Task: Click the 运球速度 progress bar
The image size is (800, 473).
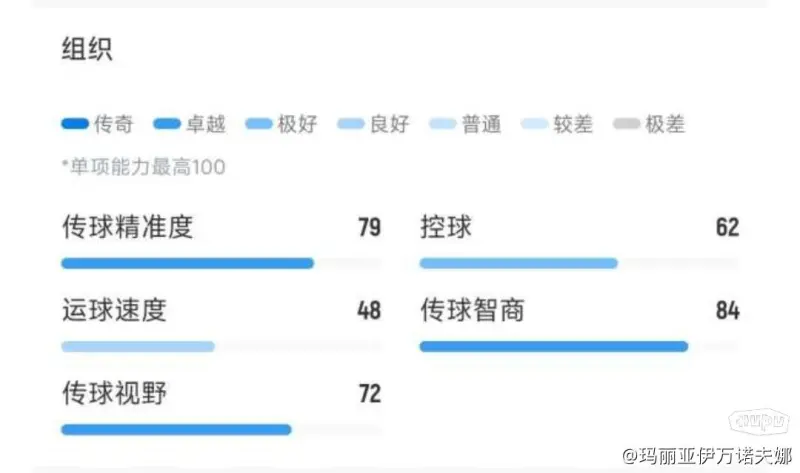Action: click(221, 346)
